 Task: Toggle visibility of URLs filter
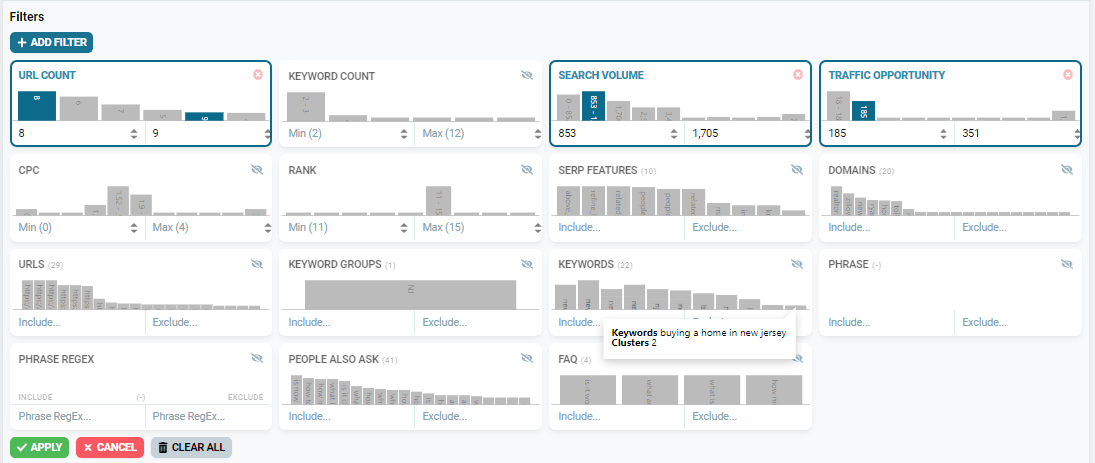[257, 264]
